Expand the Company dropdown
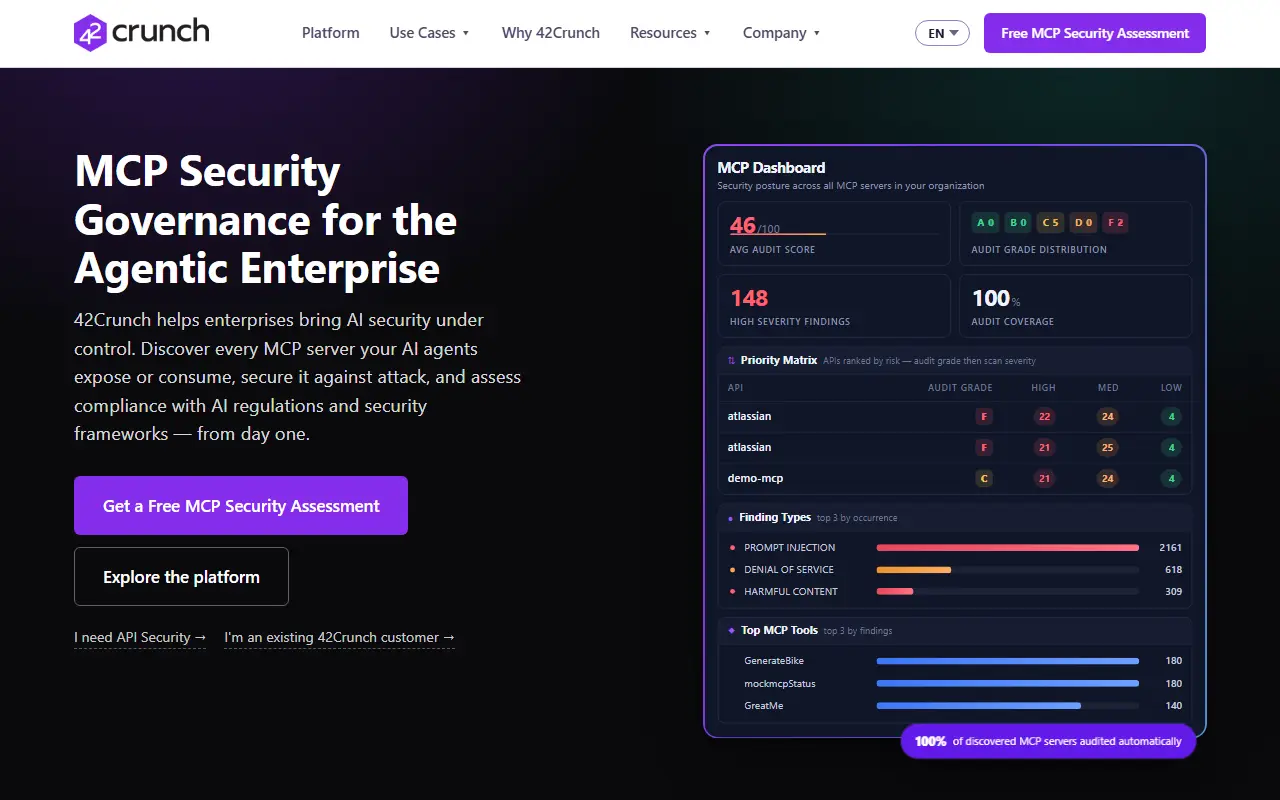Viewport: 1280px width, 800px height. tap(781, 33)
